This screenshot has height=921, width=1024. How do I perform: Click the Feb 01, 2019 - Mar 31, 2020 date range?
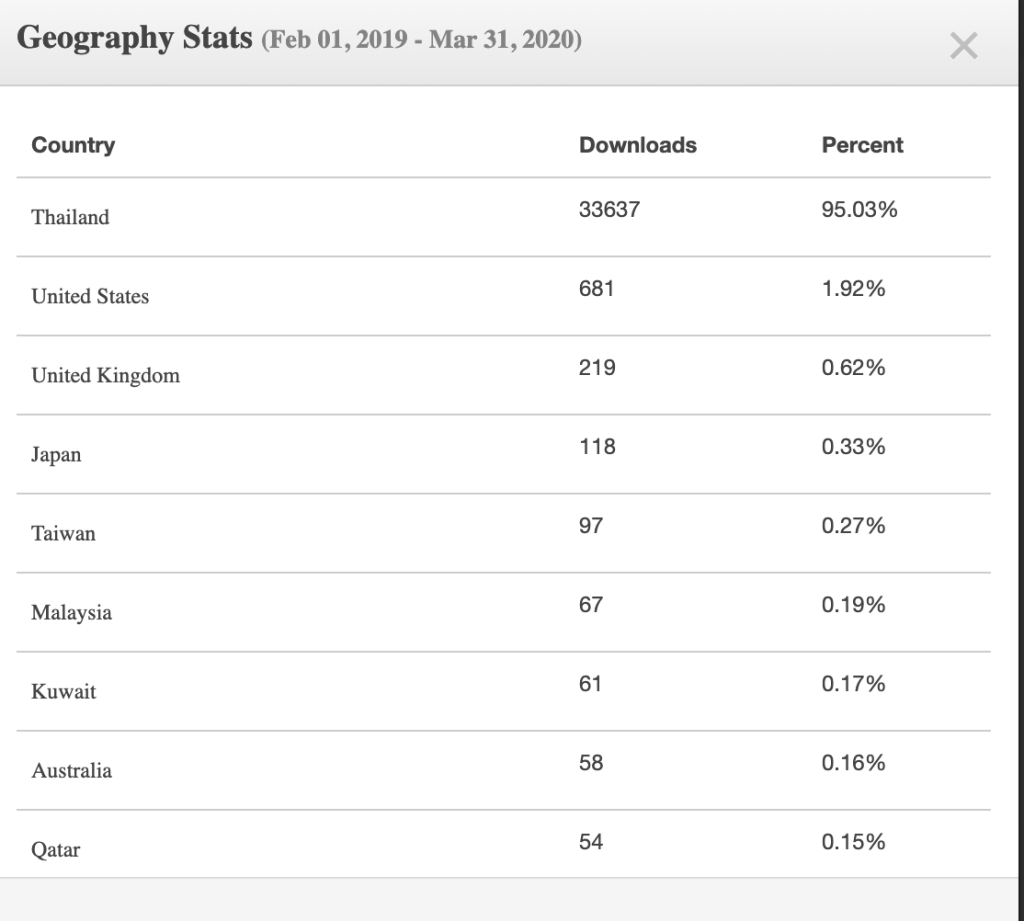pos(421,42)
